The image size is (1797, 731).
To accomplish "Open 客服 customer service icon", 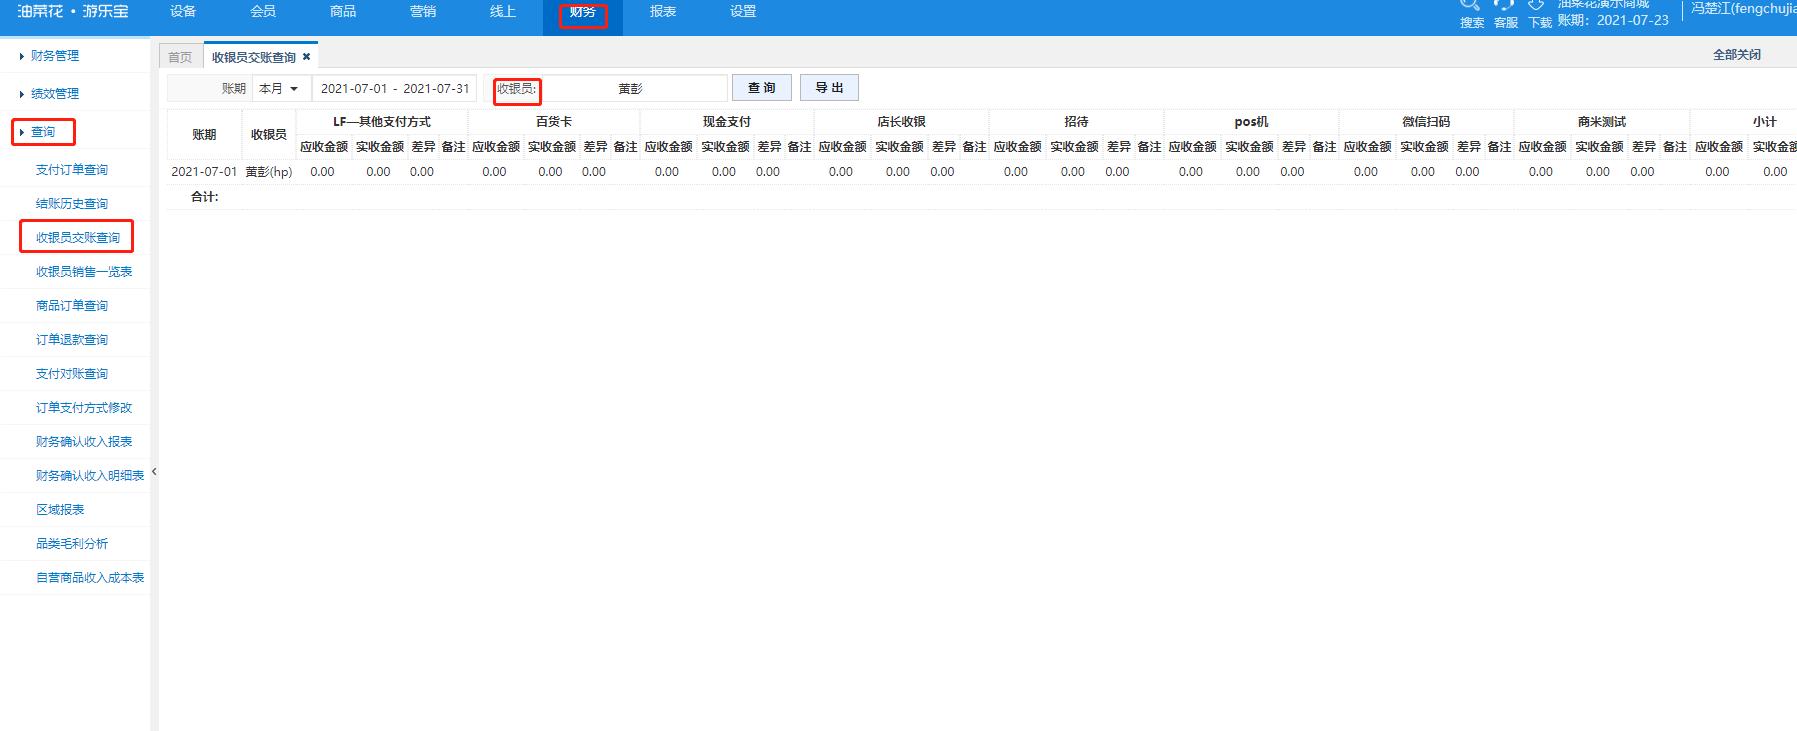I will pyautogui.click(x=1505, y=13).
